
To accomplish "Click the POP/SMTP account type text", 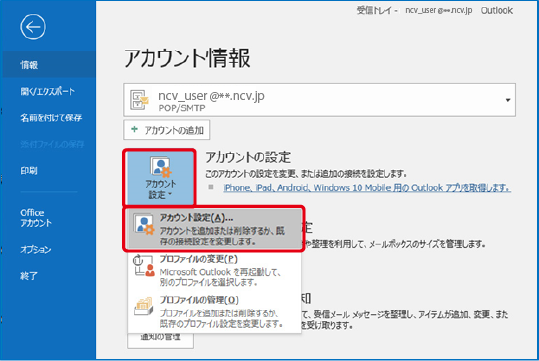I will tap(182, 108).
